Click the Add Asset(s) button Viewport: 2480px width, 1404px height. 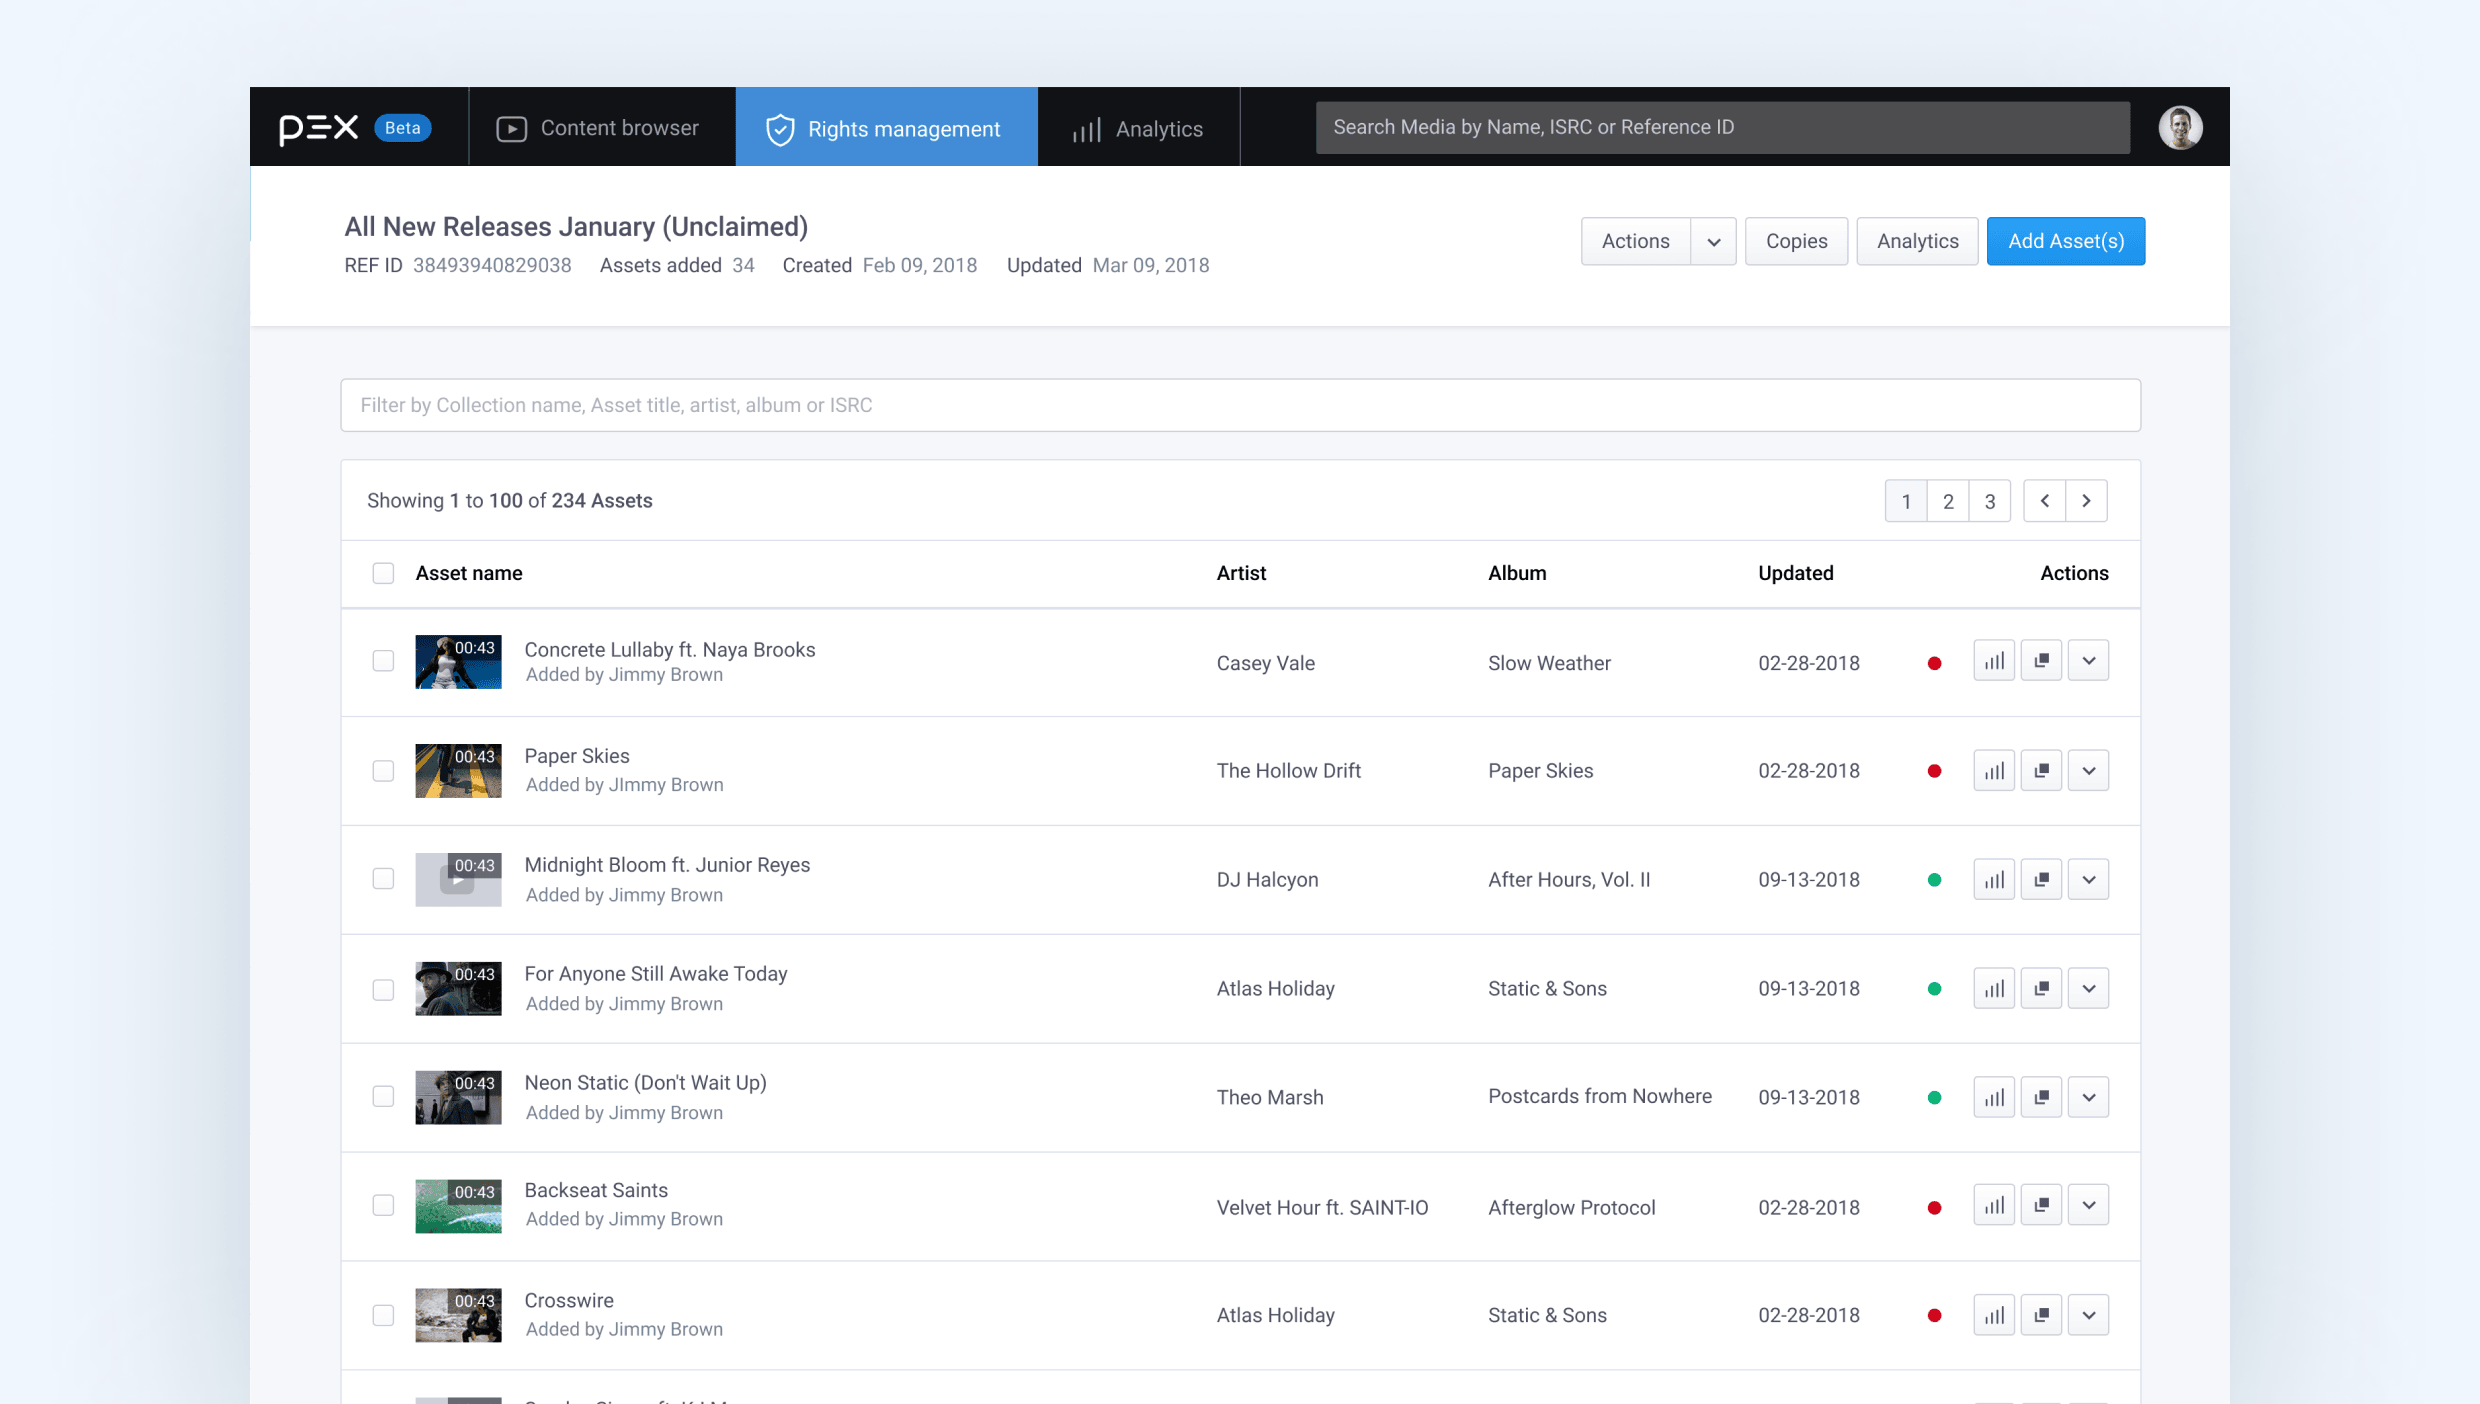click(x=2066, y=242)
